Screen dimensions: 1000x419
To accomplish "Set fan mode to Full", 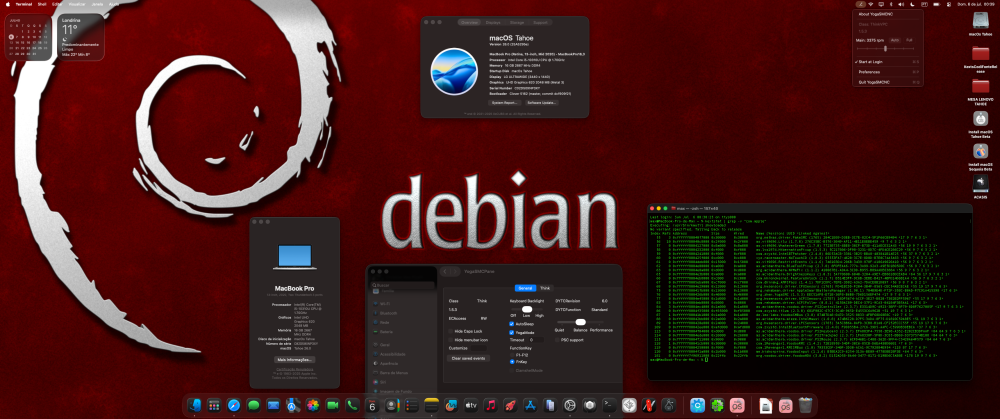I will 909,40.
